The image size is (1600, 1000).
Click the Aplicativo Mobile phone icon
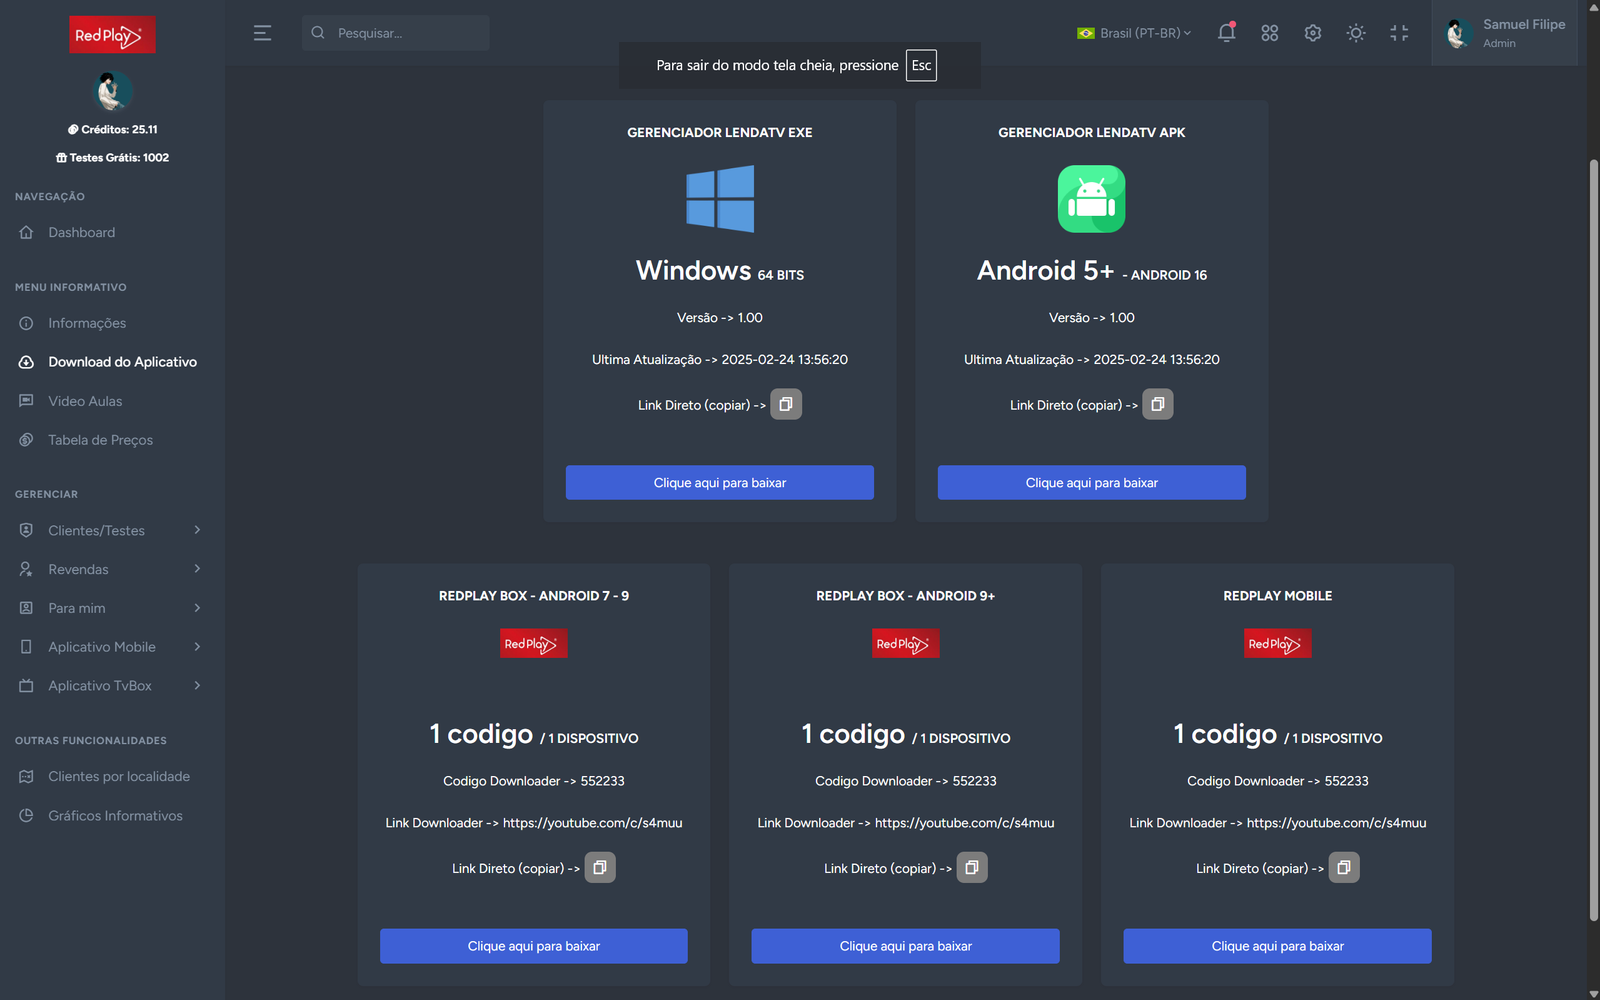tap(26, 647)
